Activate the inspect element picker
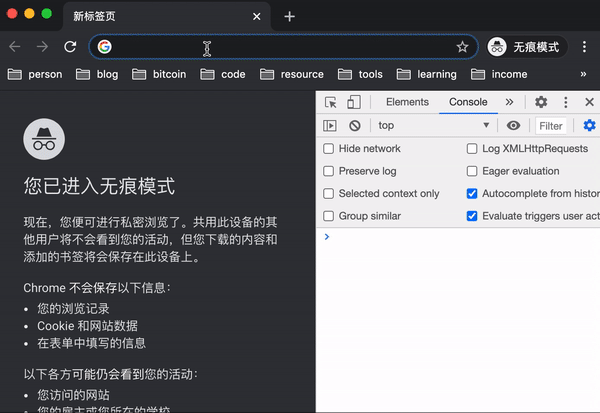This screenshot has height=413, width=600. [x=331, y=102]
